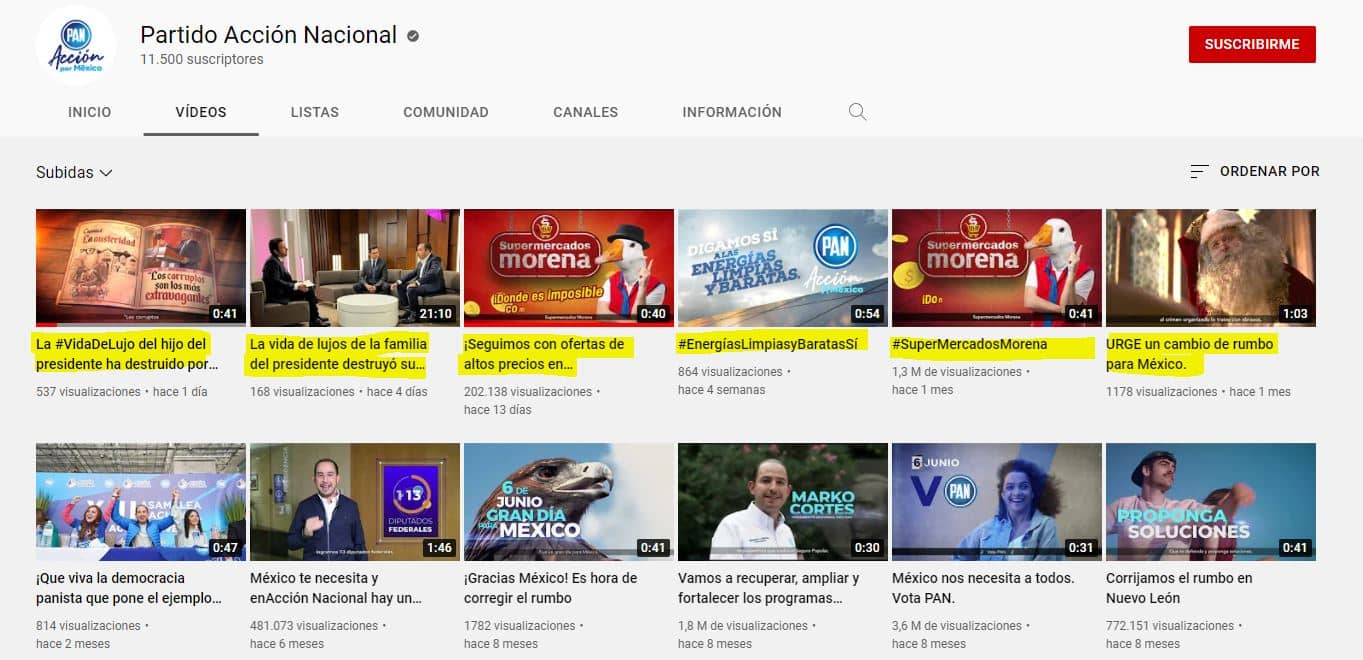Open title '¡Gracias México! Es hora de corregir'
The width and height of the screenshot is (1363, 660).
[x=550, y=588]
